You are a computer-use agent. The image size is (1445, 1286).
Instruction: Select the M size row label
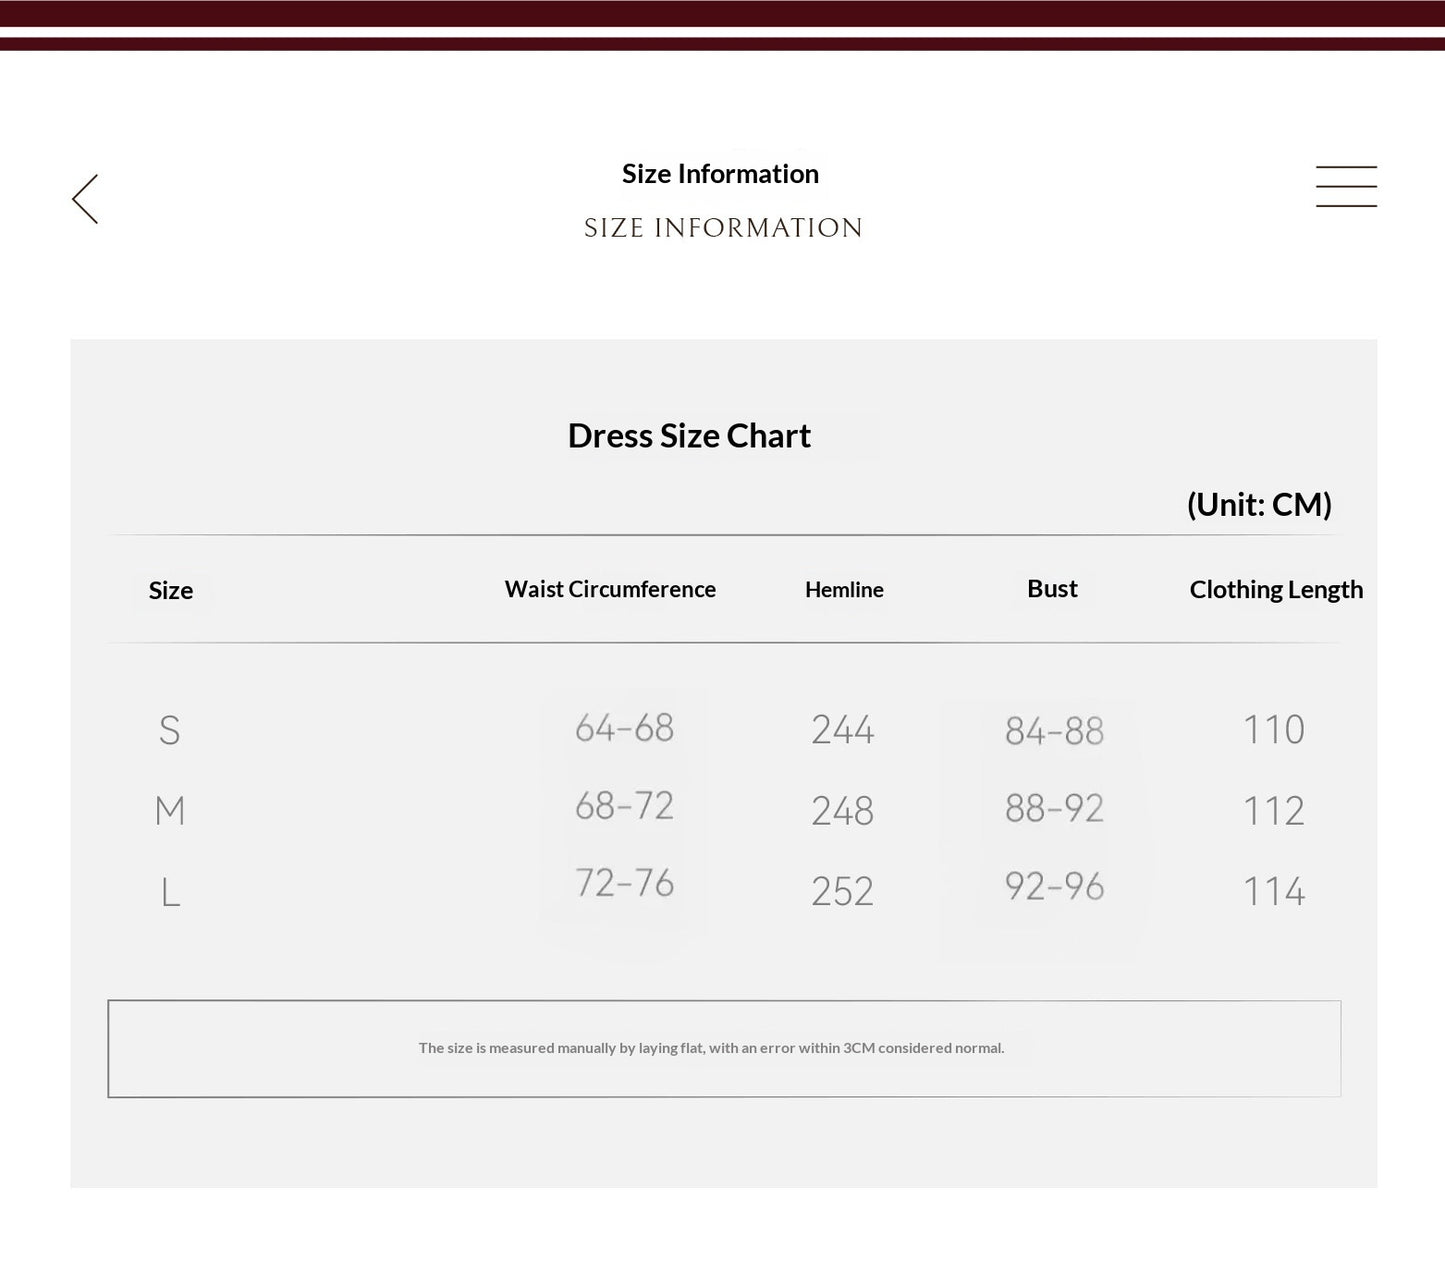[x=170, y=810]
